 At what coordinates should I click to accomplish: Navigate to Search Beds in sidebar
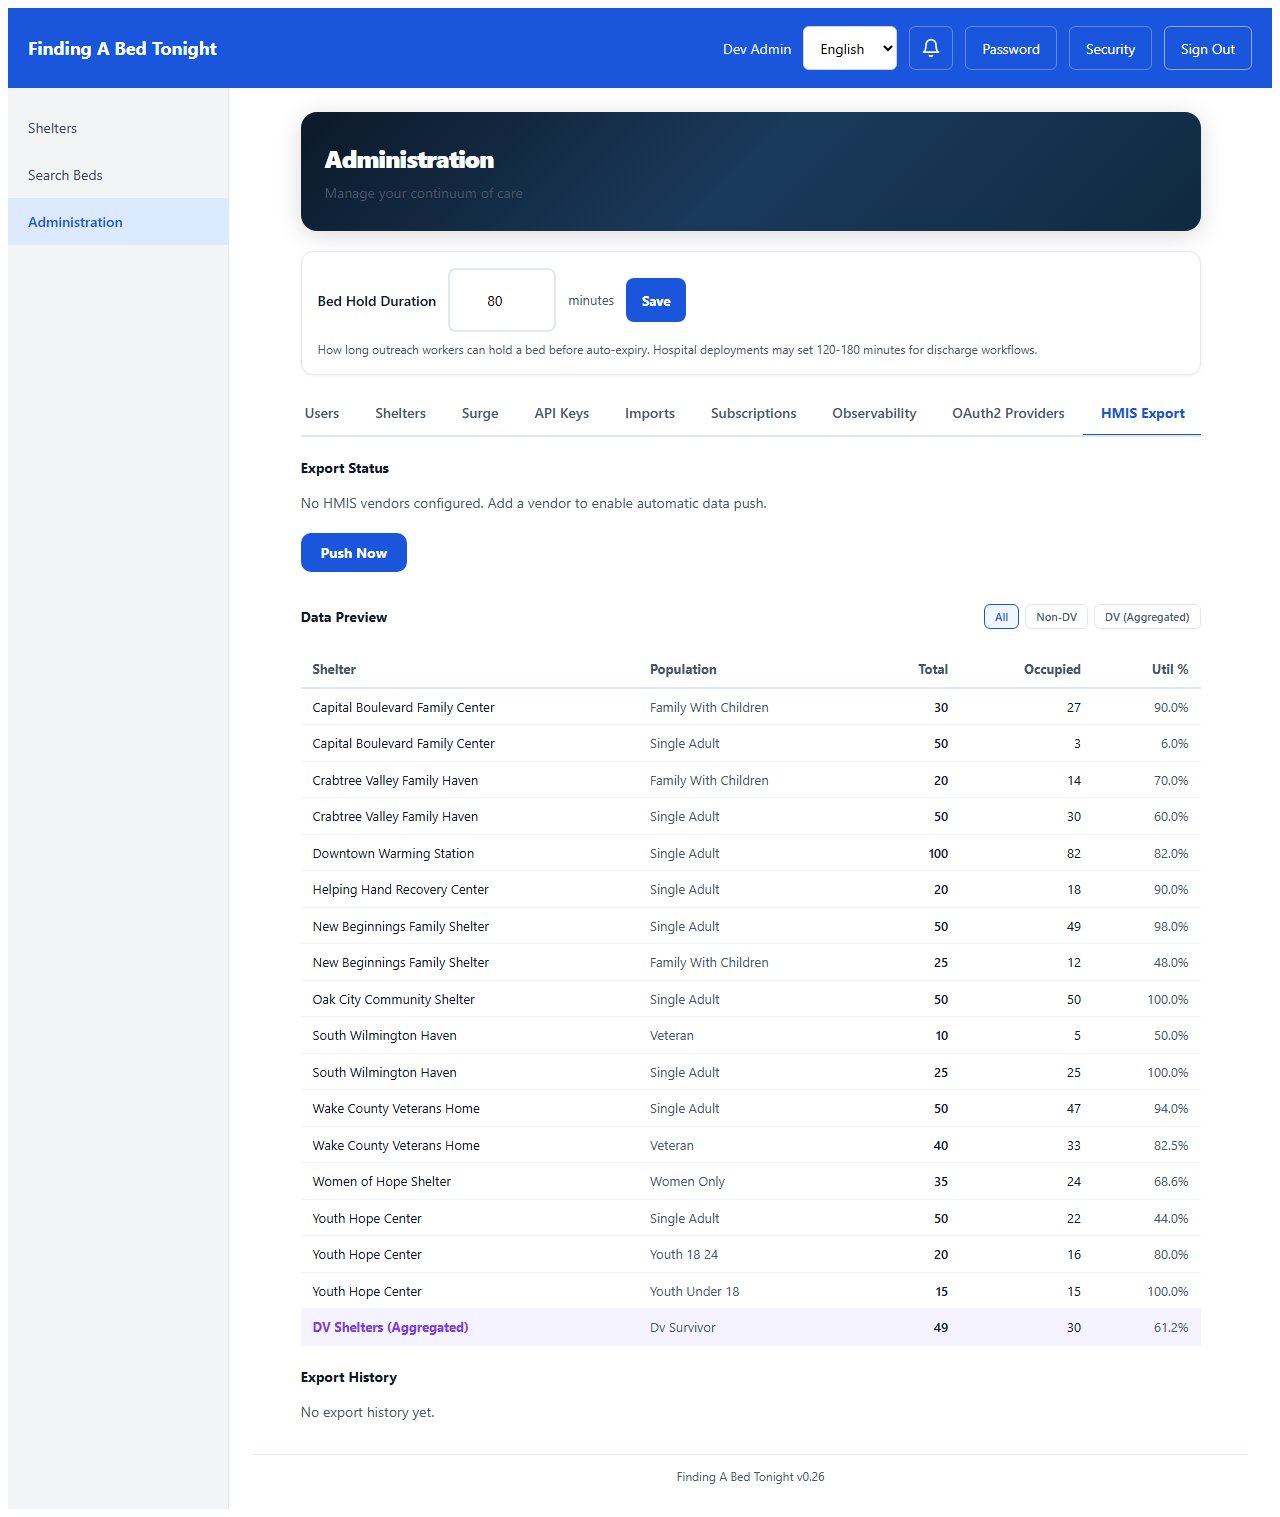point(65,175)
